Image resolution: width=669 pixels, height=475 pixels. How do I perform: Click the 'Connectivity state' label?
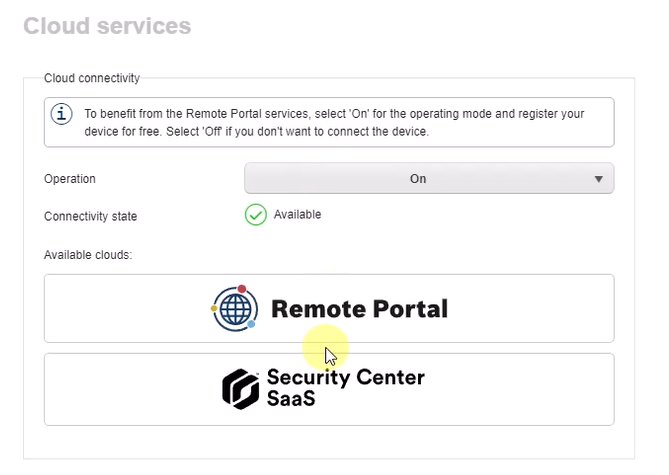[91, 216]
